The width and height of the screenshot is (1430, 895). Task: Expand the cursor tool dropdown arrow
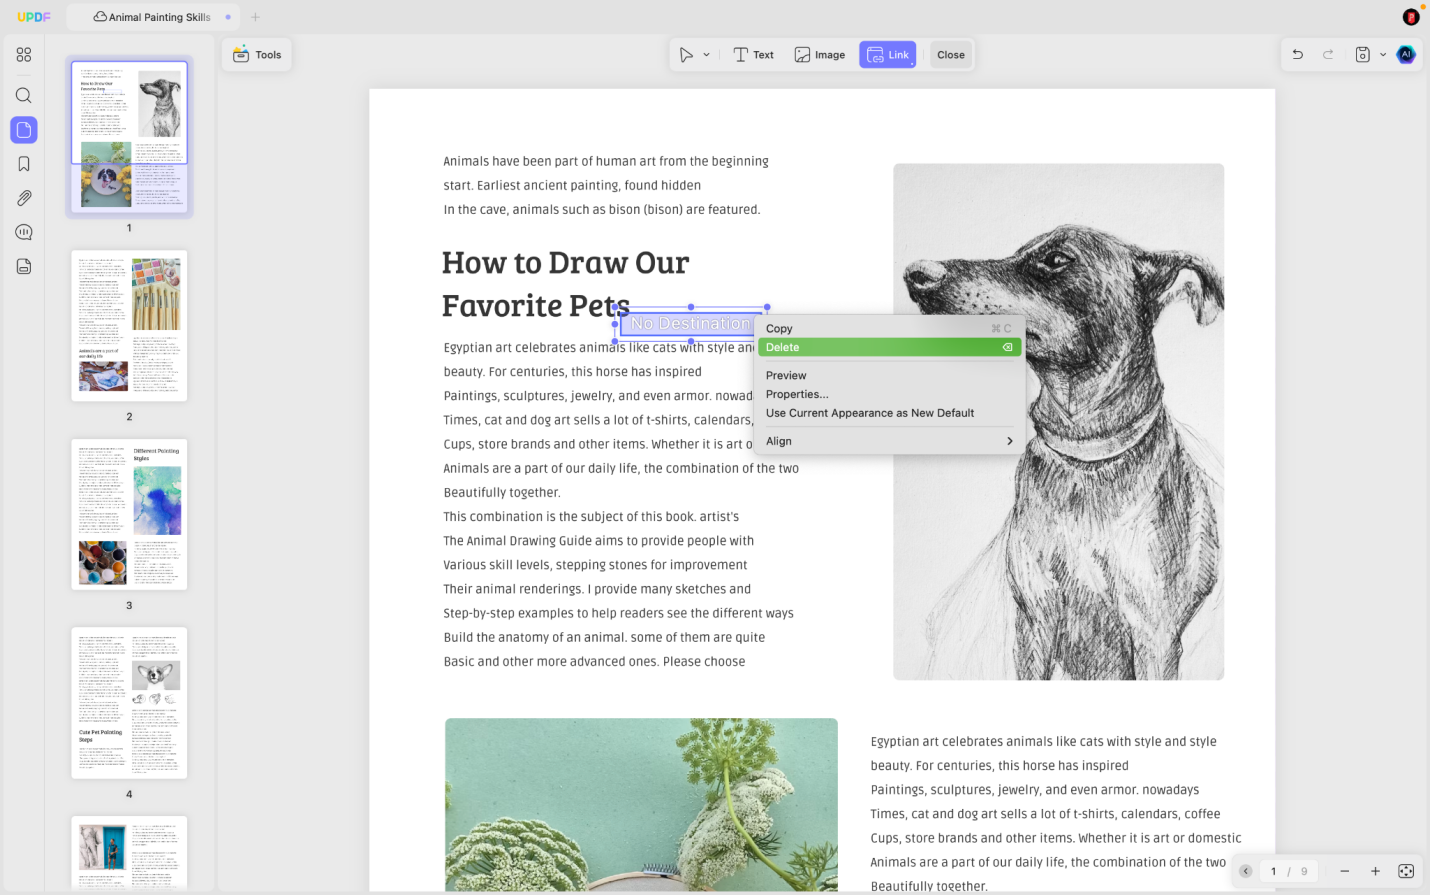coord(706,55)
